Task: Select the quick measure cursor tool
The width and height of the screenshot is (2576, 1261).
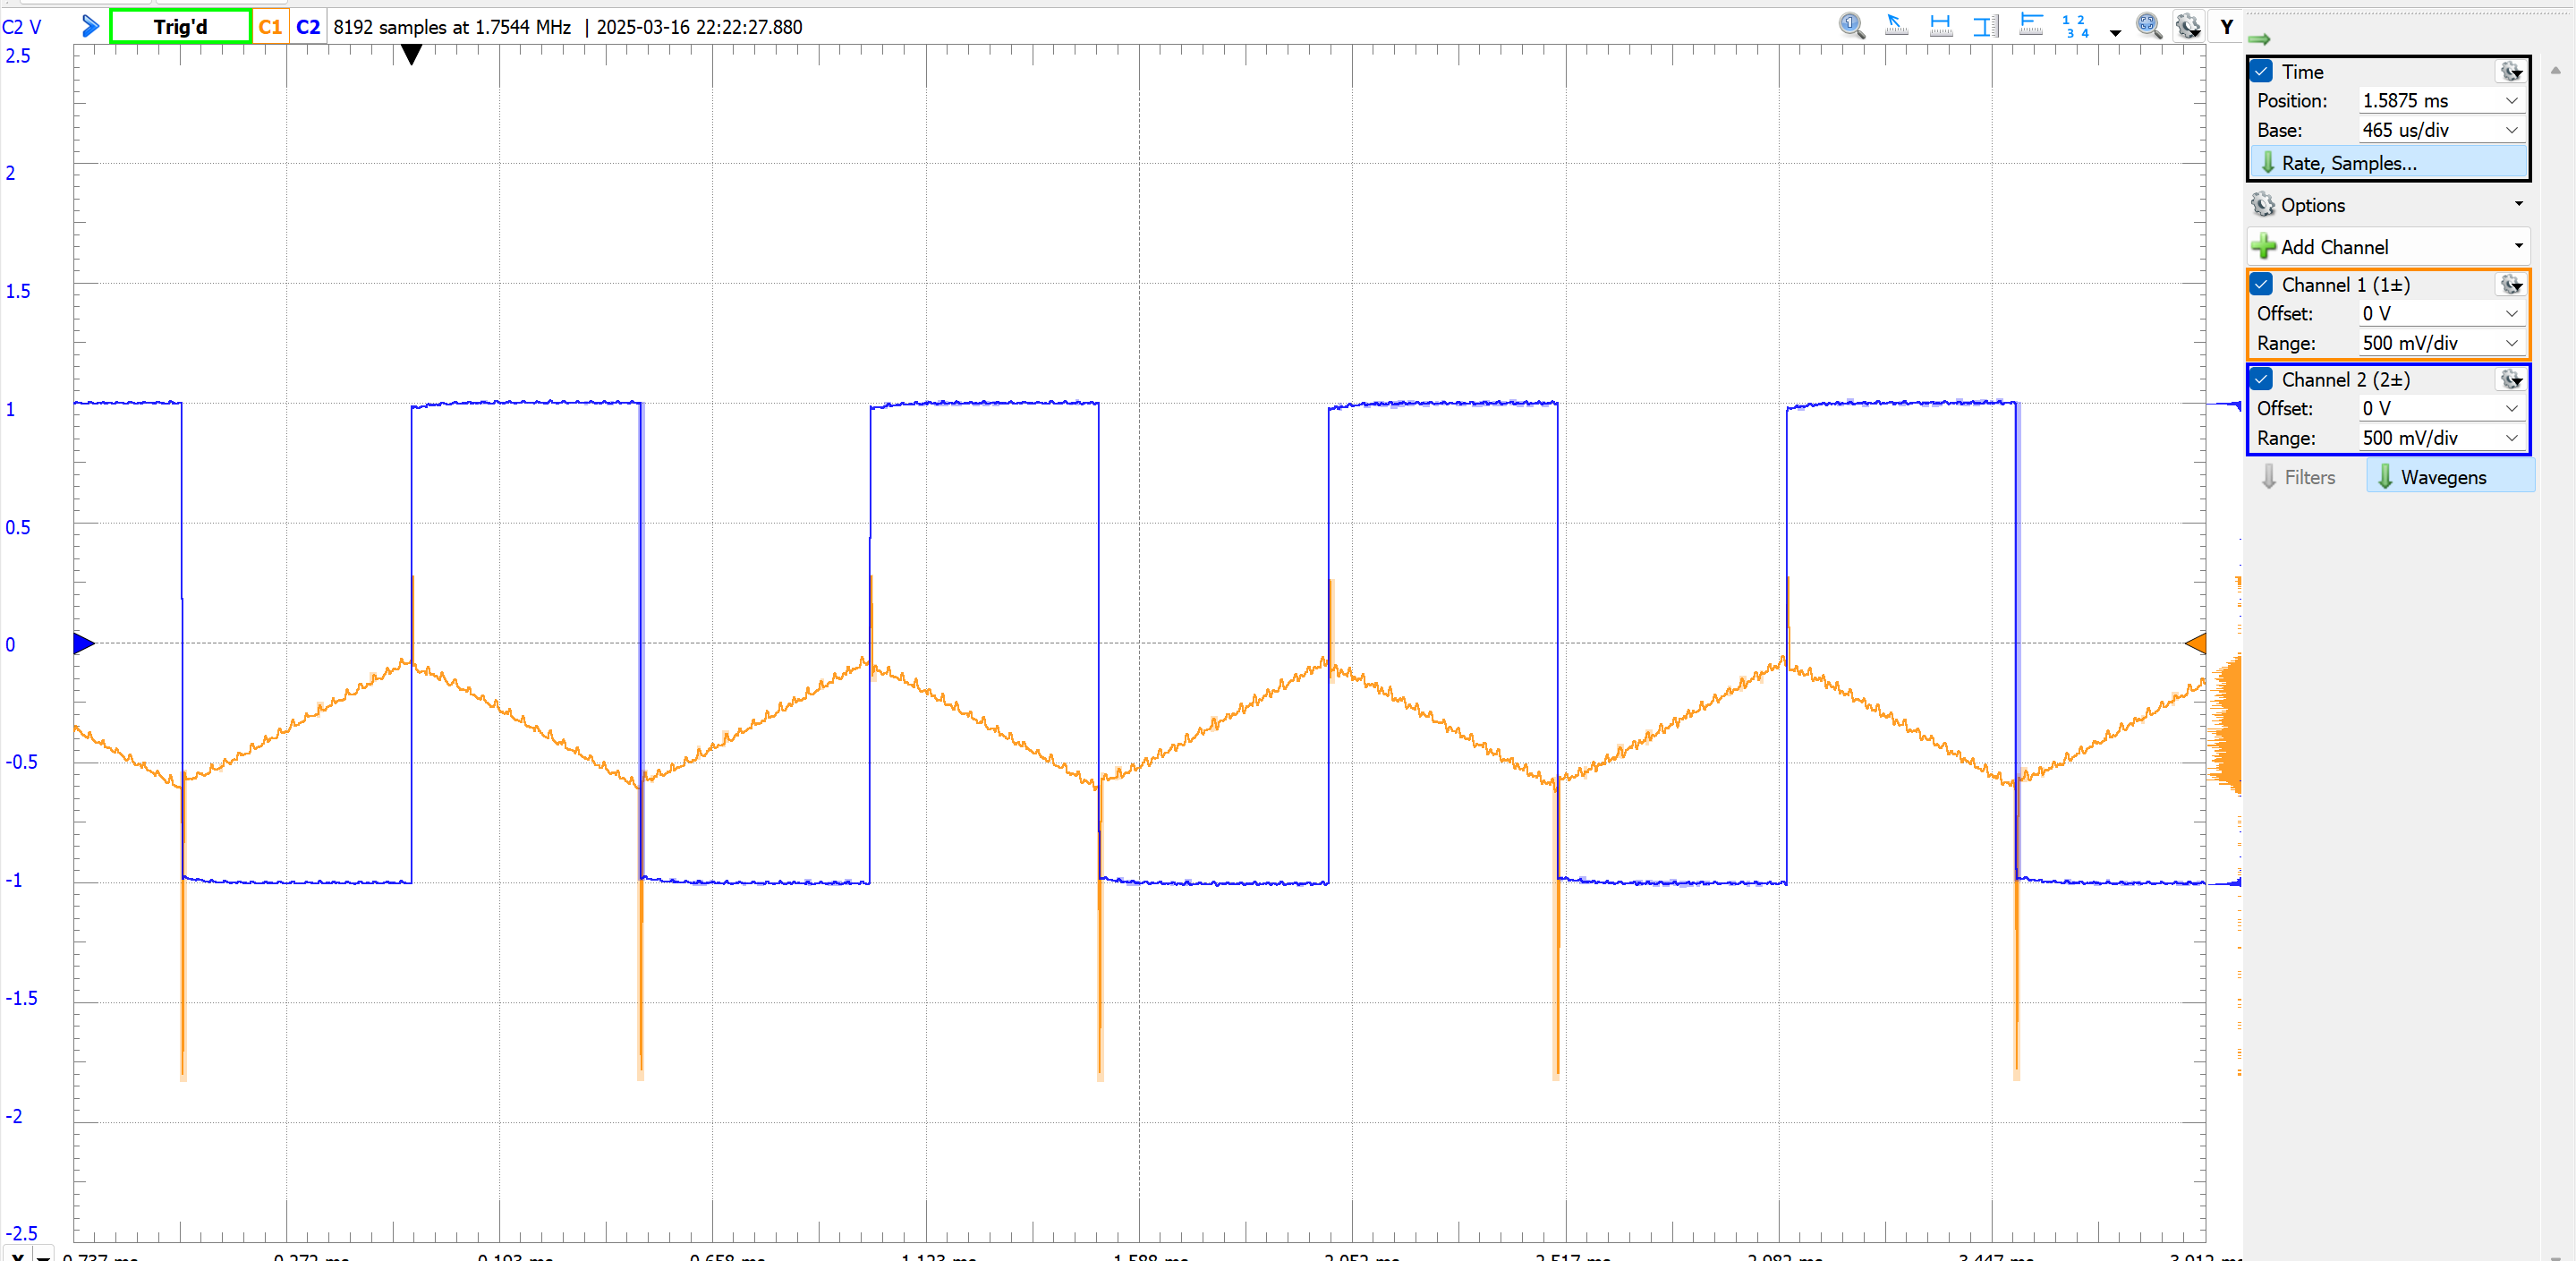Action: tap(1896, 26)
